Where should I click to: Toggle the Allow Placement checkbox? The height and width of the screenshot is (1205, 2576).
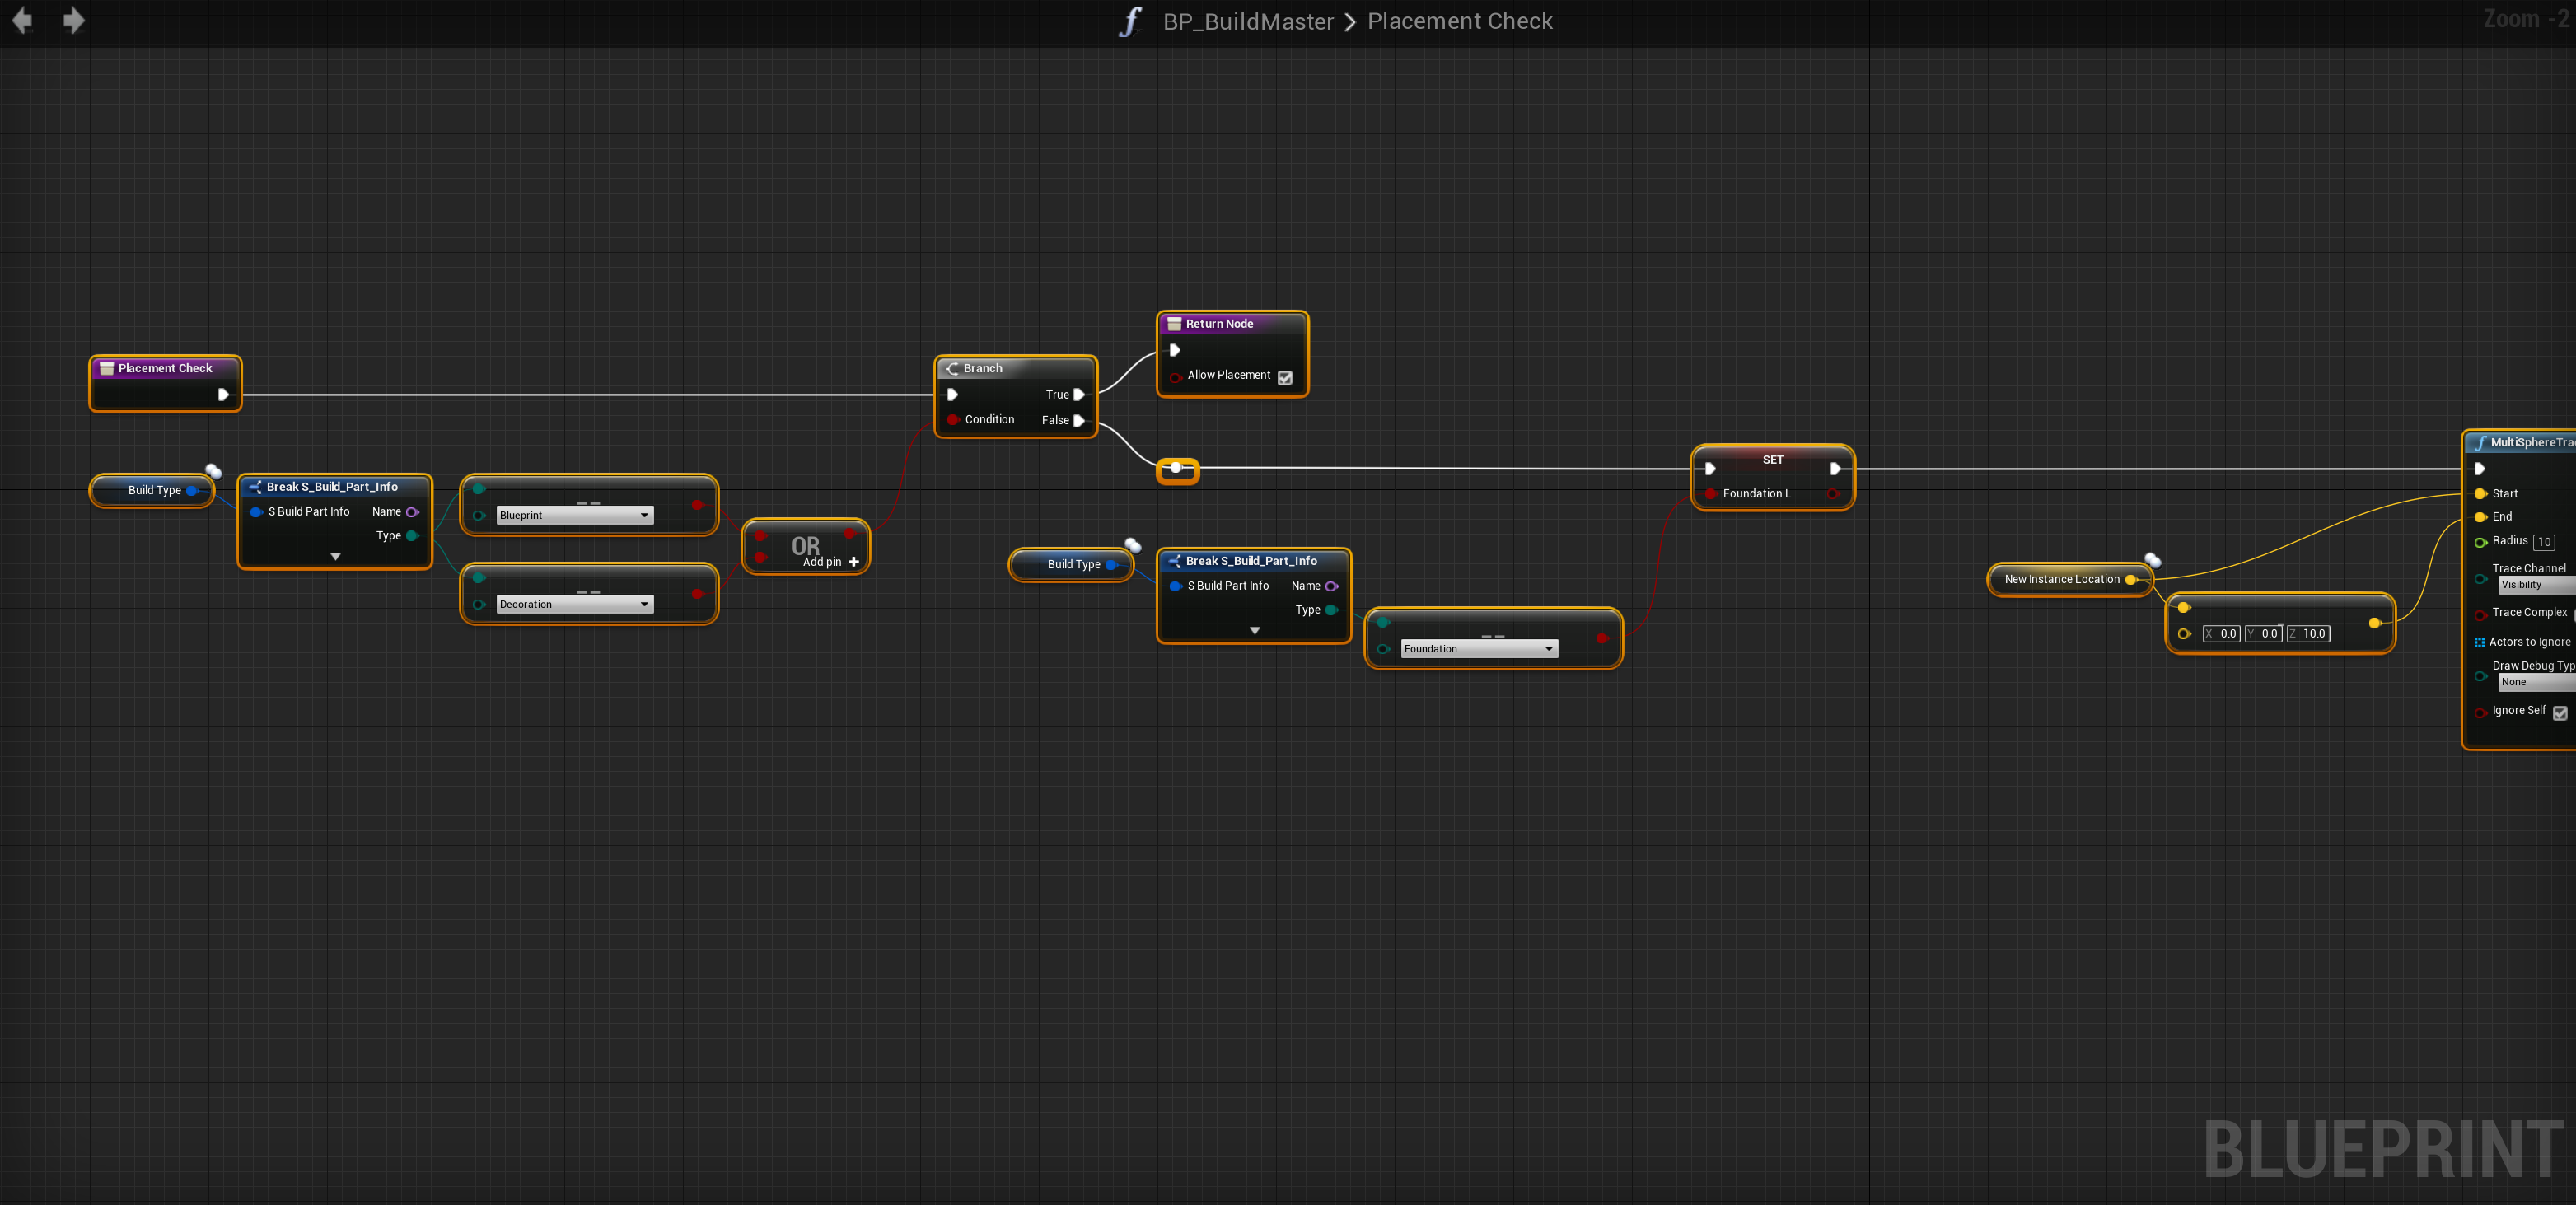(x=1285, y=377)
